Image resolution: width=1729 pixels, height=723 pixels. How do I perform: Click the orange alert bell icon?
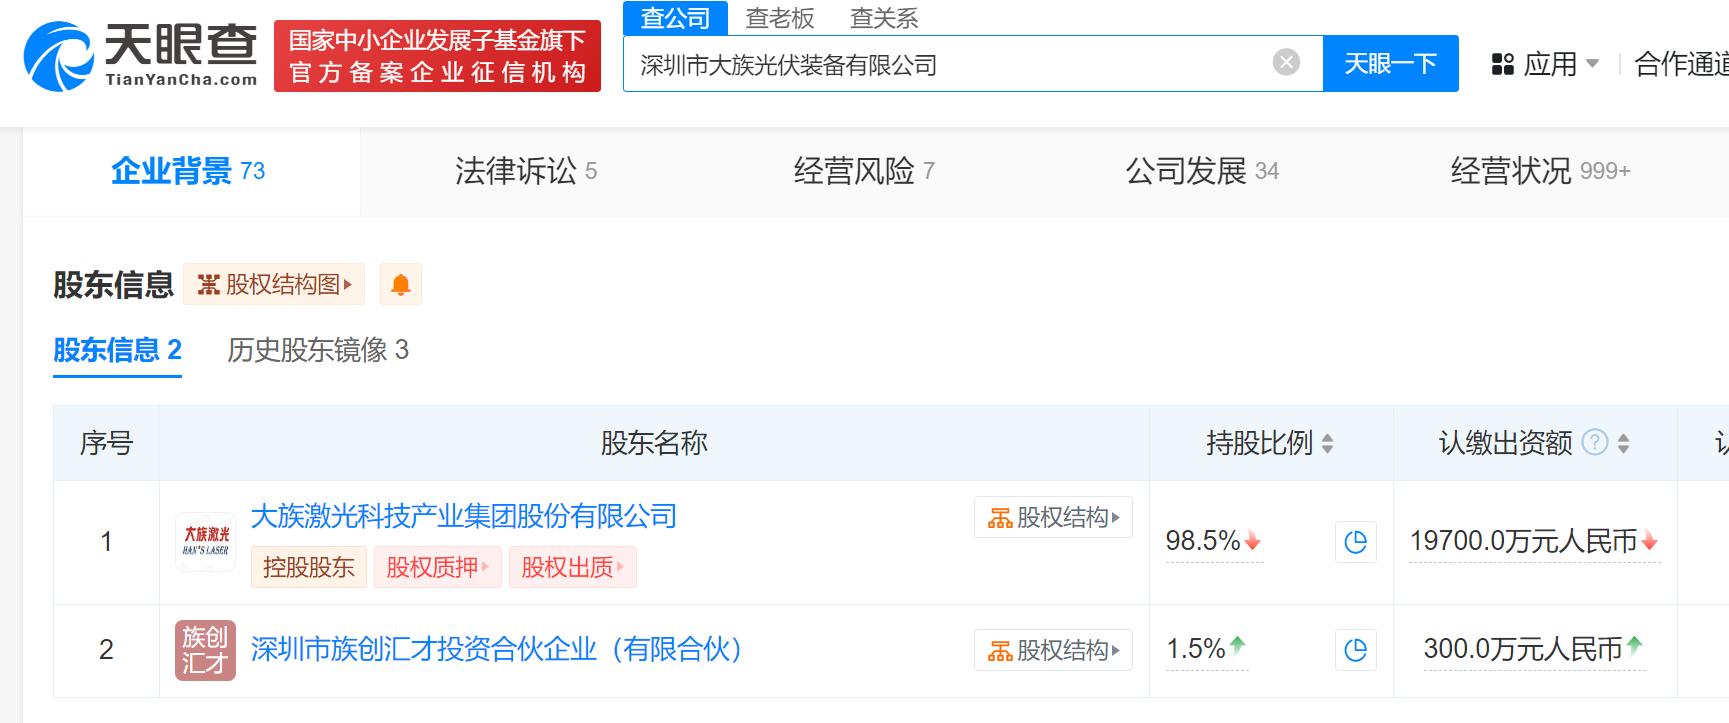pos(401,285)
